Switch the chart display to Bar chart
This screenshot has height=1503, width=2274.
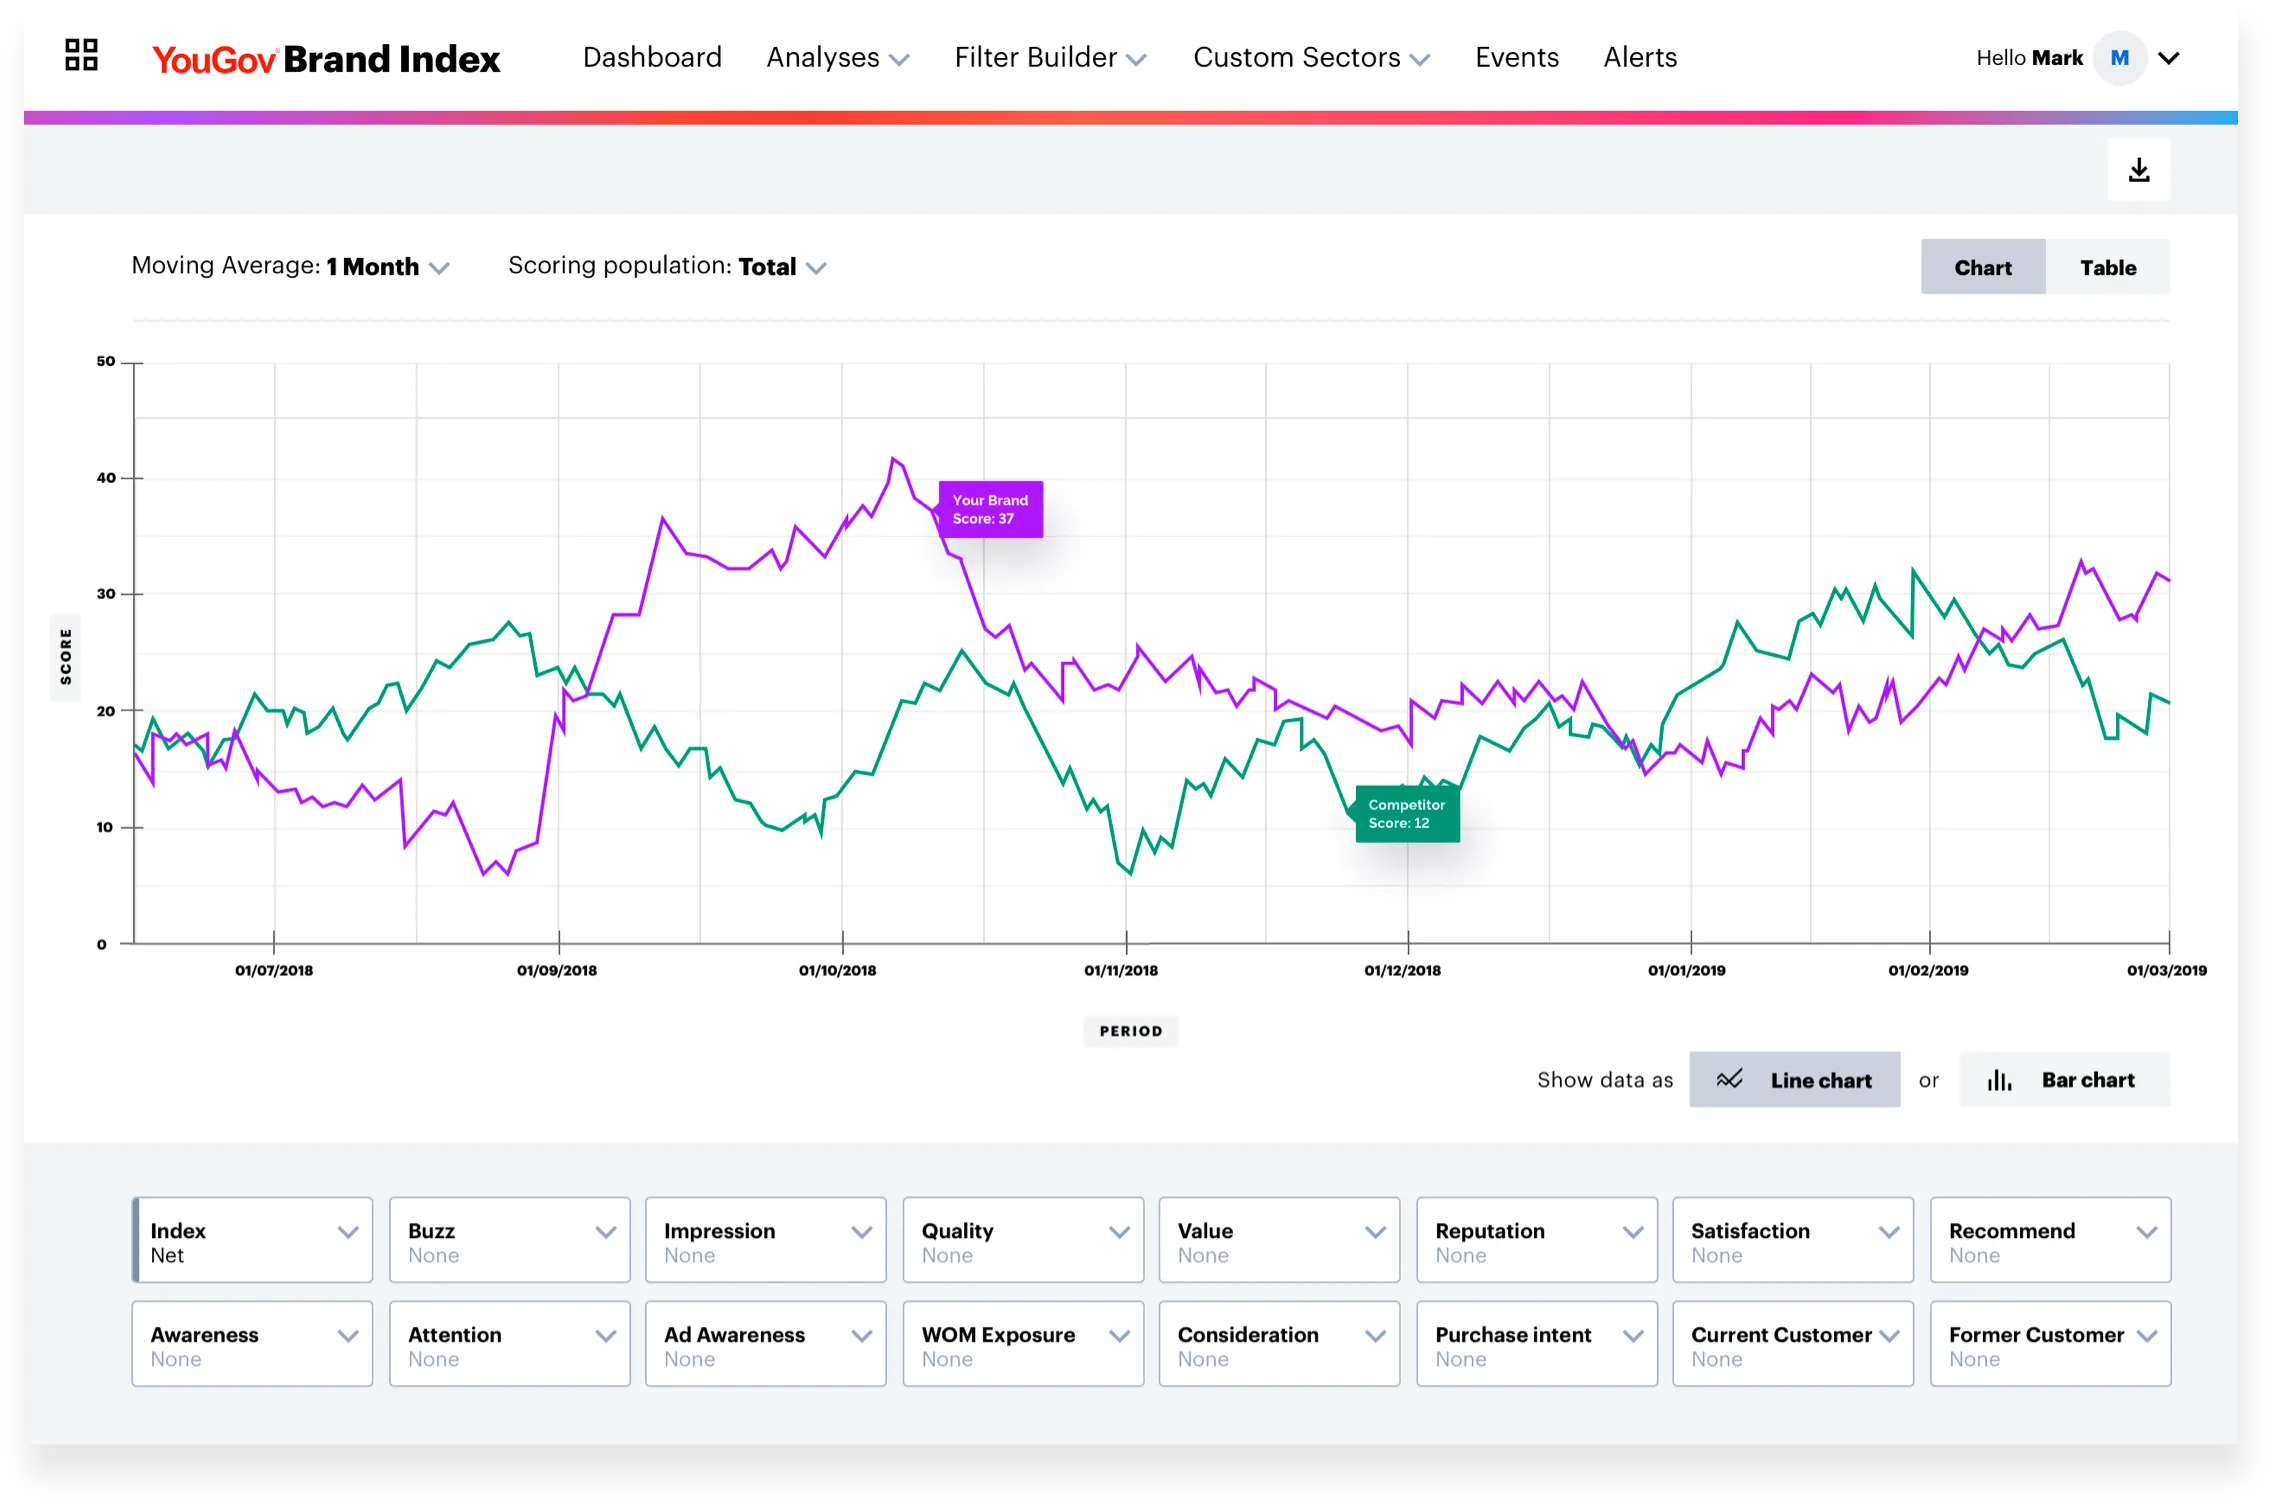pos(2064,1080)
